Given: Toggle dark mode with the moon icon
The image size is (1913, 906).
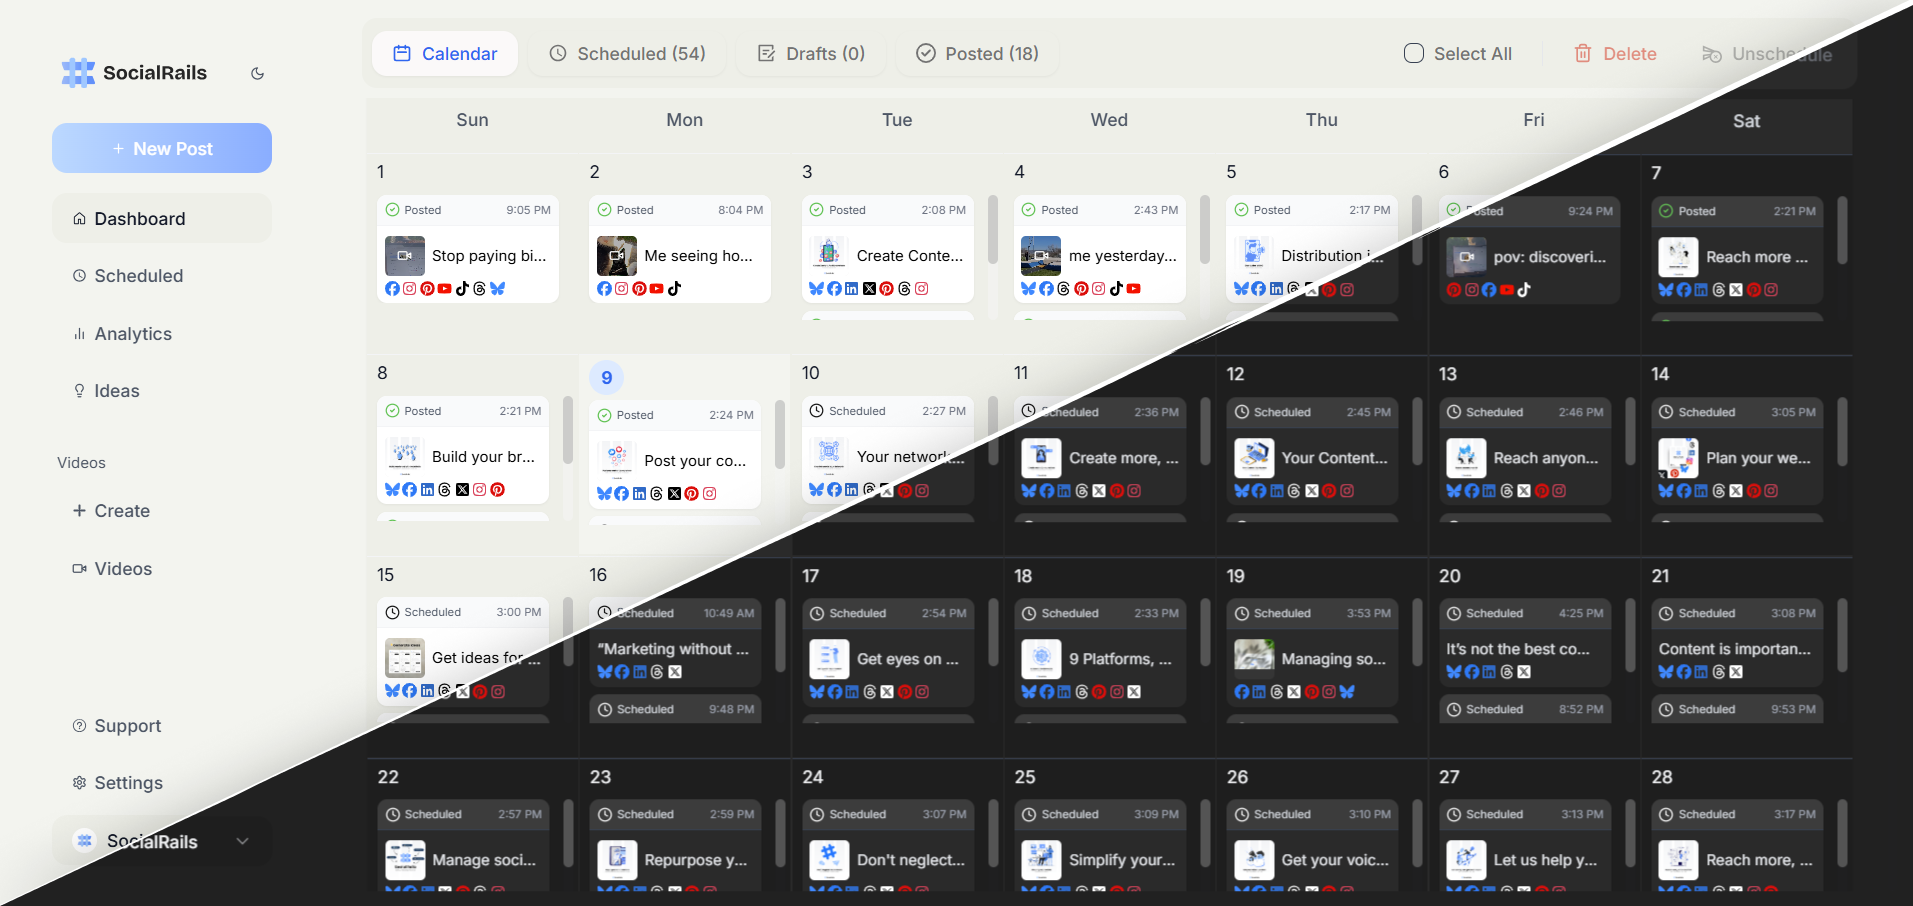Looking at the screenshot, I should pyautogui.click(x=257, y=73).
